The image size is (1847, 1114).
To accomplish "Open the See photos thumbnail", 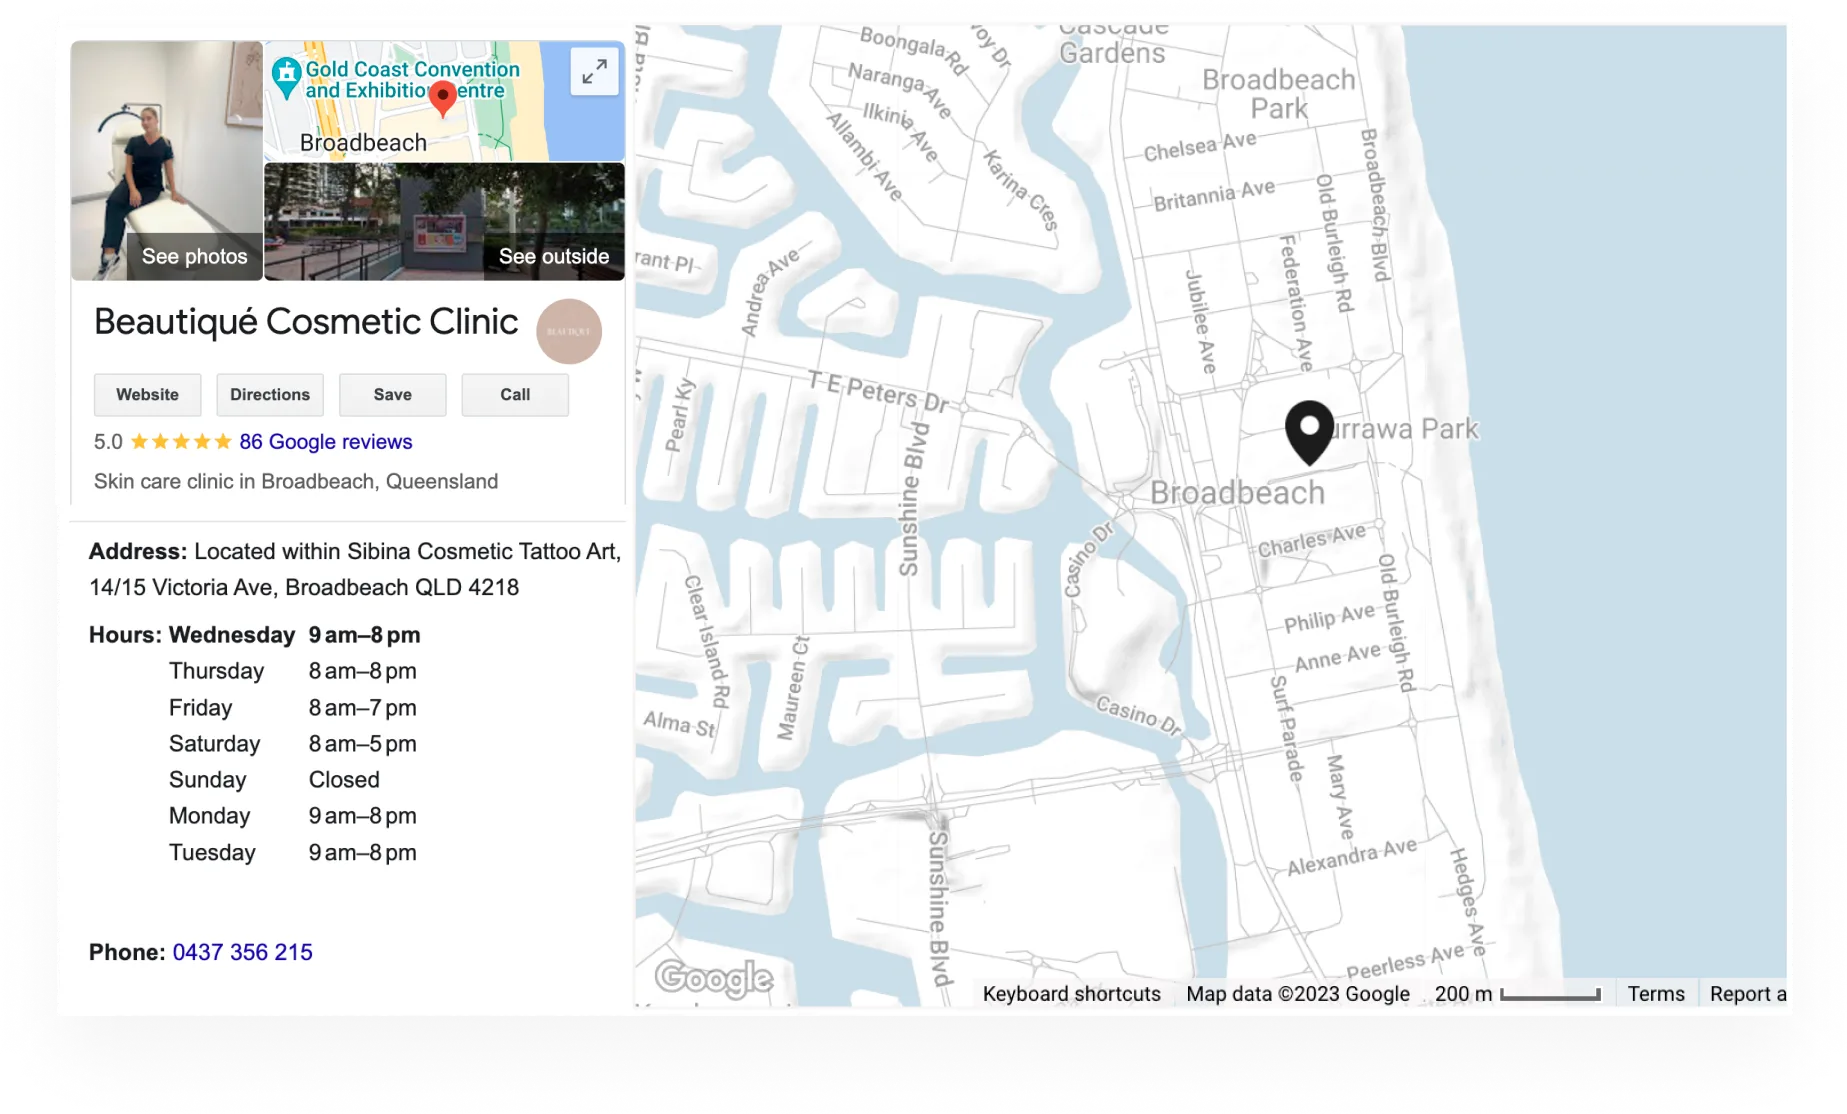I will pos(167,160).
